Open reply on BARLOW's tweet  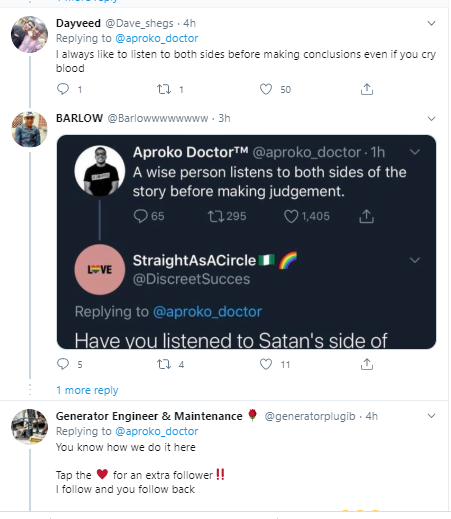(63, 364)
